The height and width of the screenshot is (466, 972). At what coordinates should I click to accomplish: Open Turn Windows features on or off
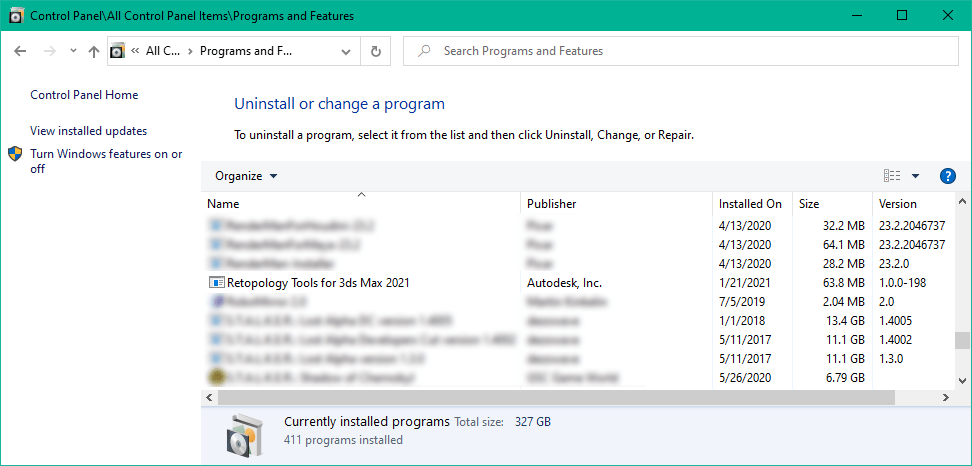coord(107,161)
